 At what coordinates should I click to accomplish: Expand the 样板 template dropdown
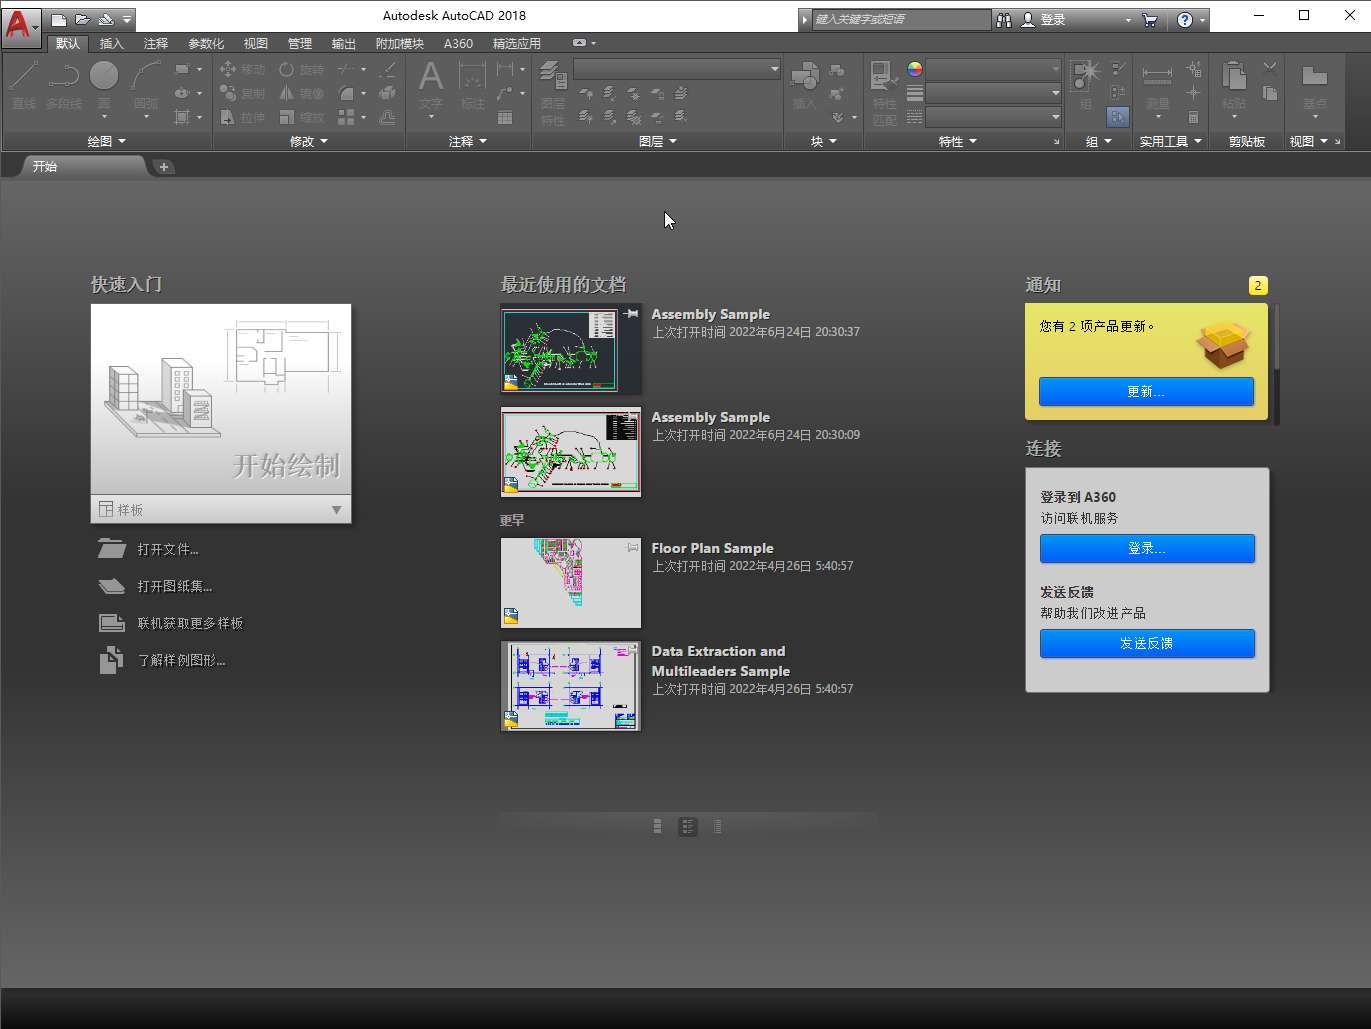(x=336, y=510)
